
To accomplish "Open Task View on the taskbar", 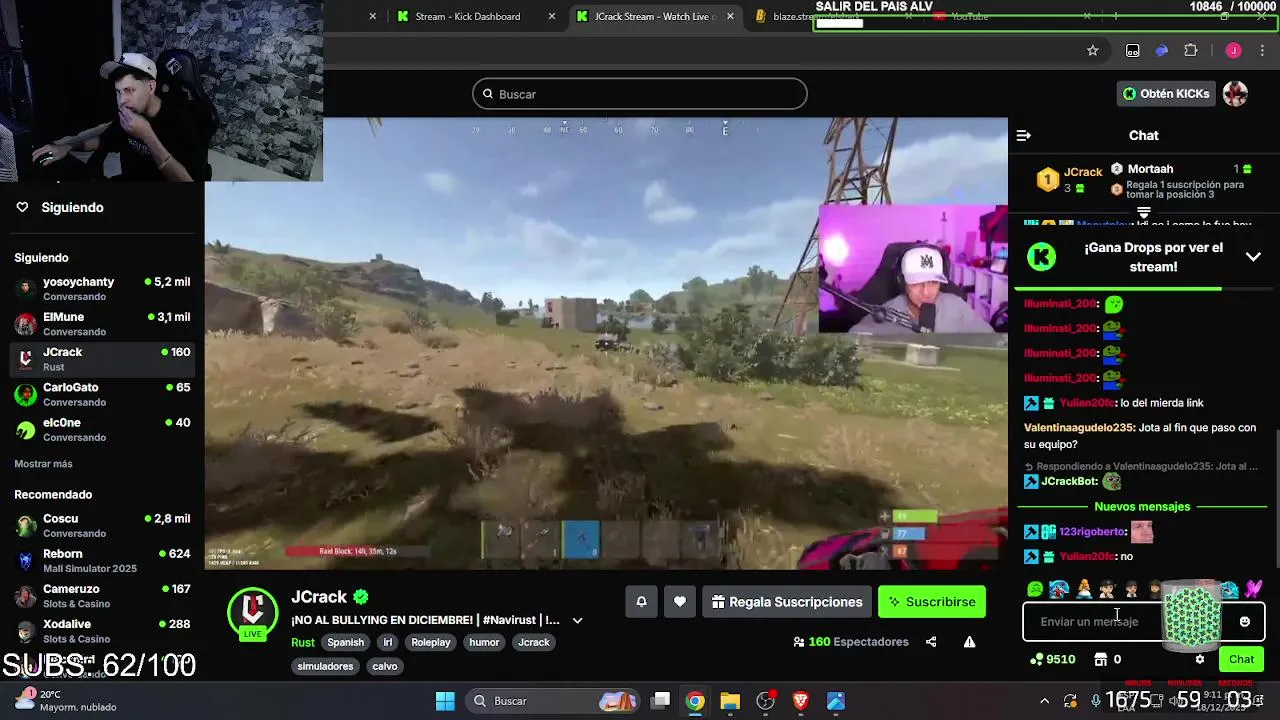I will (661, 701).
